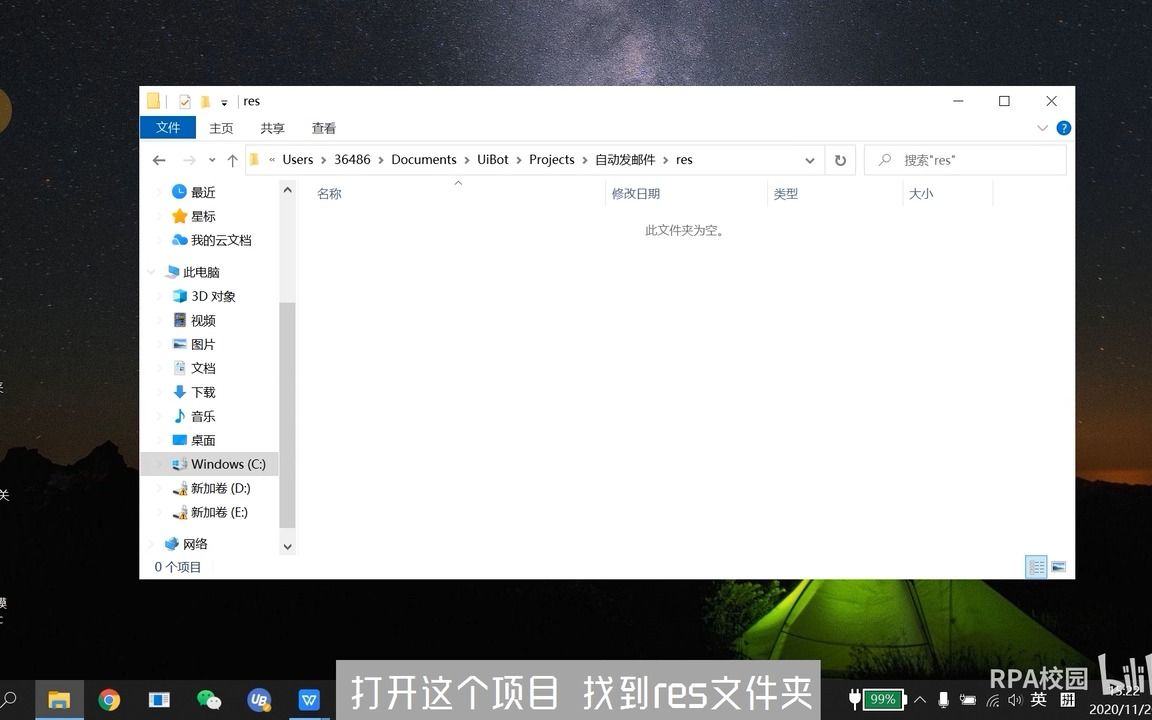
Task: Switch to large icons view at bottom right
Action: tap(1058, 567)
